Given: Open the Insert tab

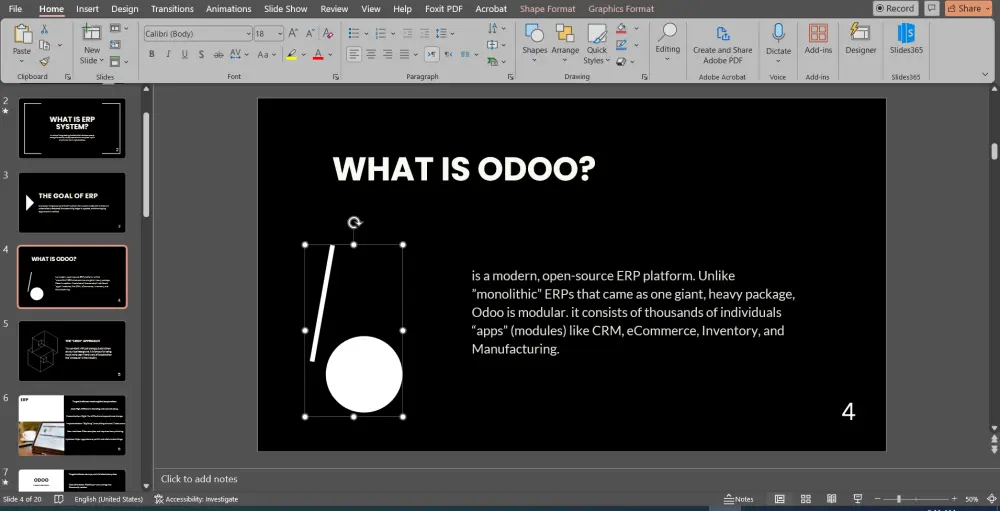Looking at the screenshot, I should tap(87, 9).
